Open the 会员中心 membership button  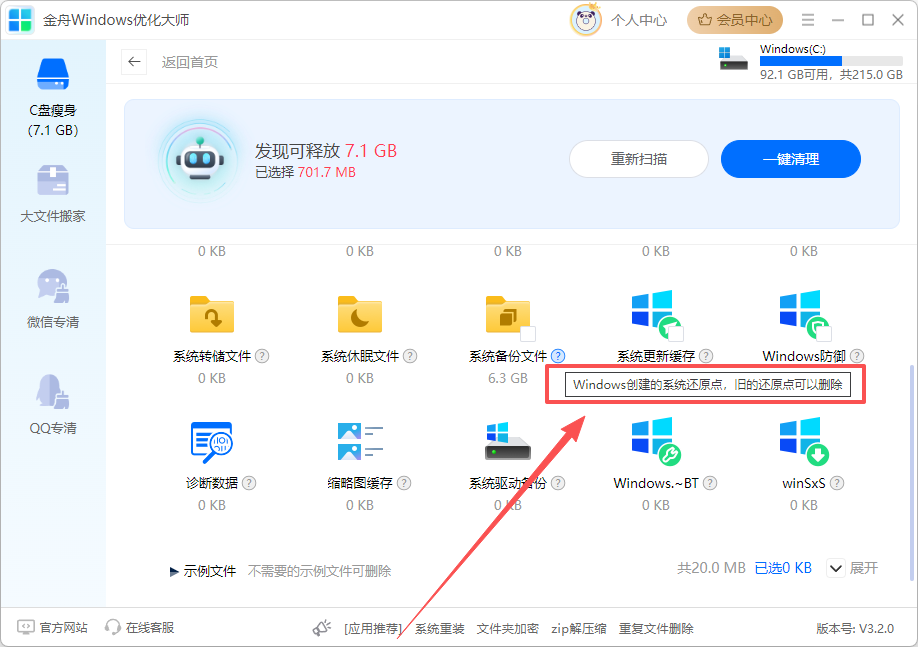tap(735, 20)
